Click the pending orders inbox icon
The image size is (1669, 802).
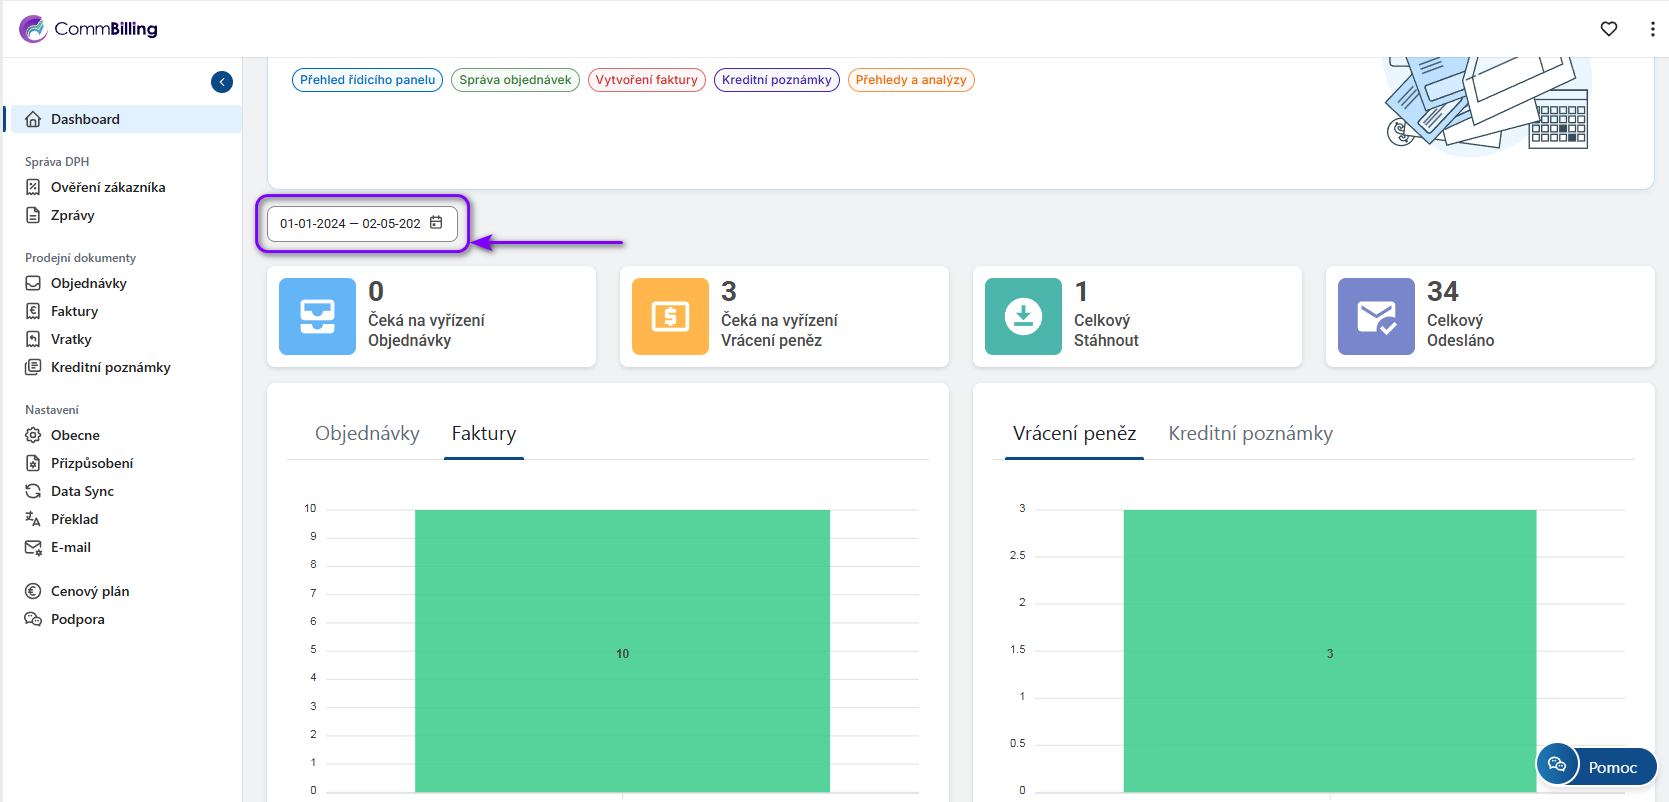point(317,317)
